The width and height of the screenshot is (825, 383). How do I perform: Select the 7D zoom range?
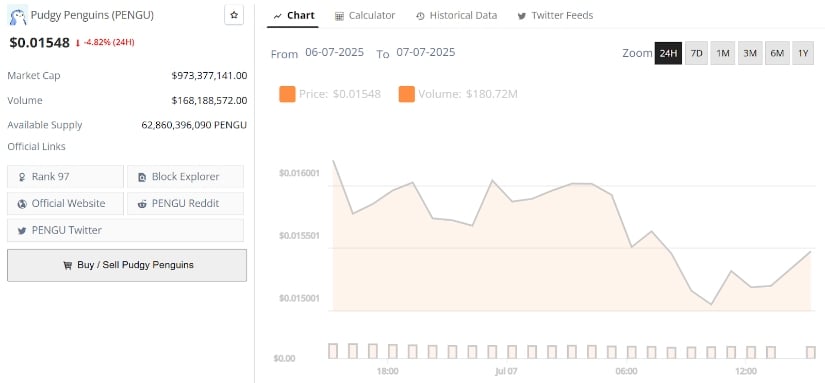[696, 53]
